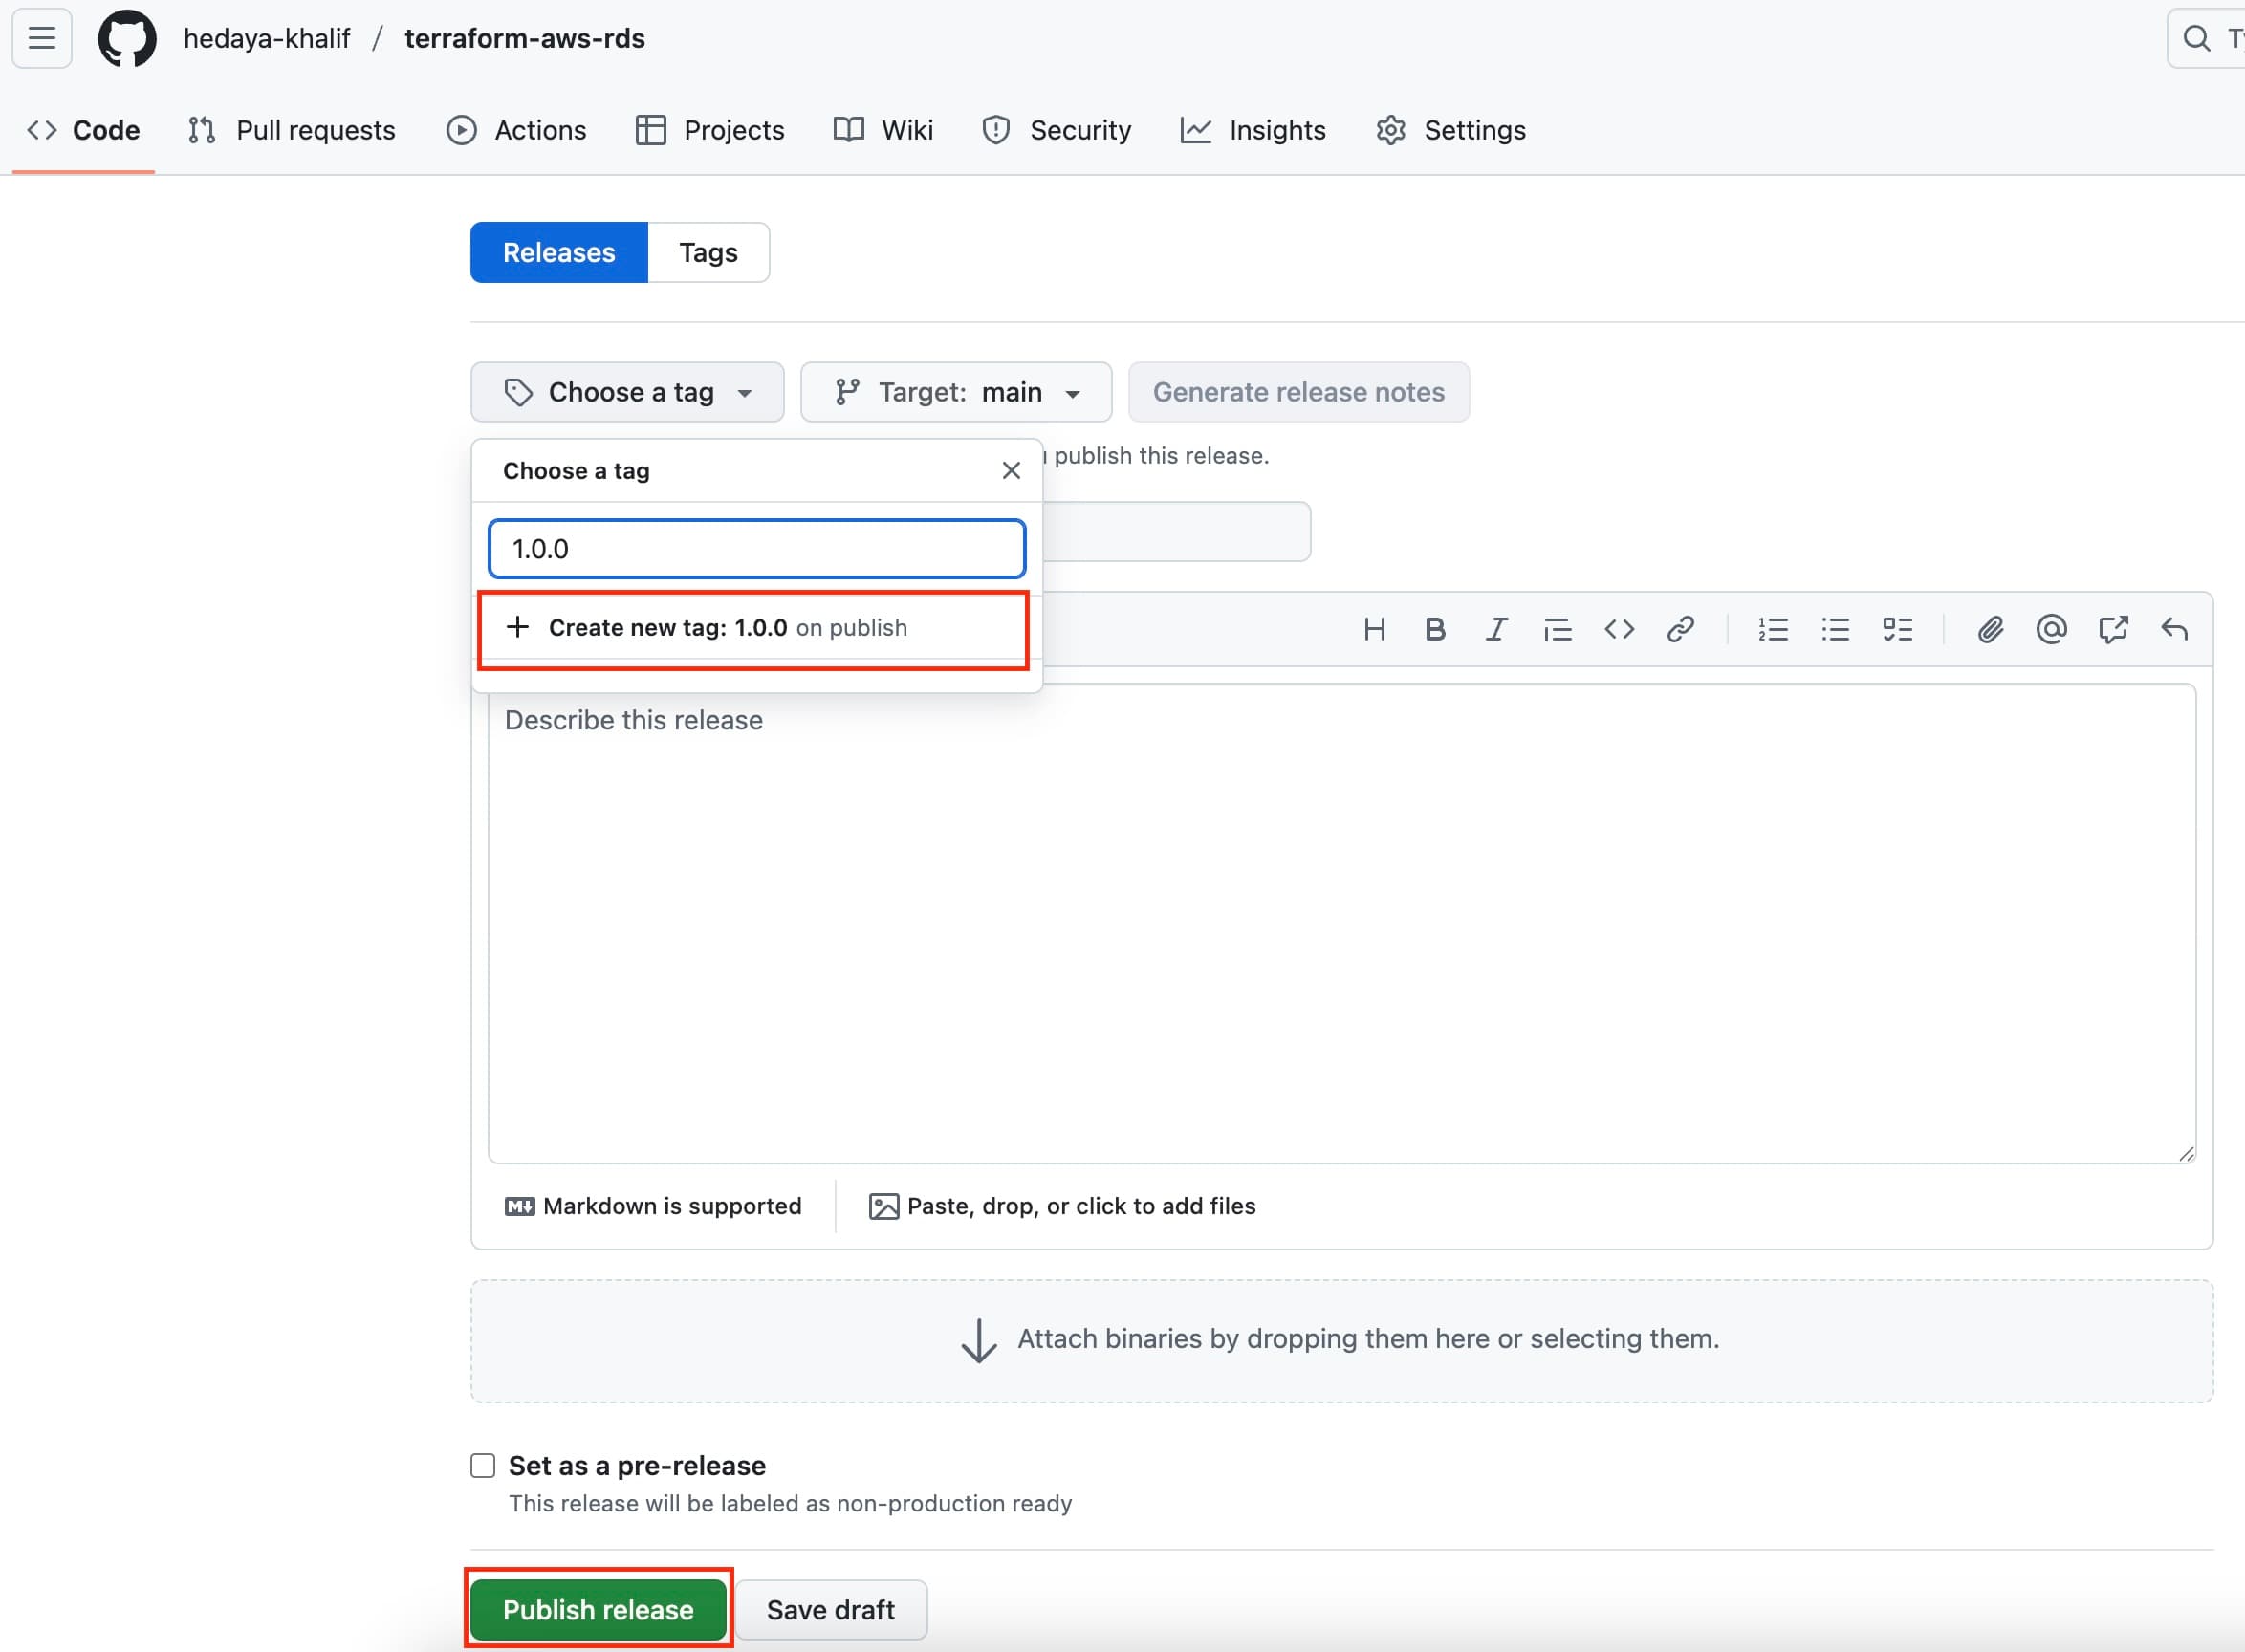Switch to the Tags tab
Image resolution: width=2245 pixels, height=1652 pixels.
[708, 253]
